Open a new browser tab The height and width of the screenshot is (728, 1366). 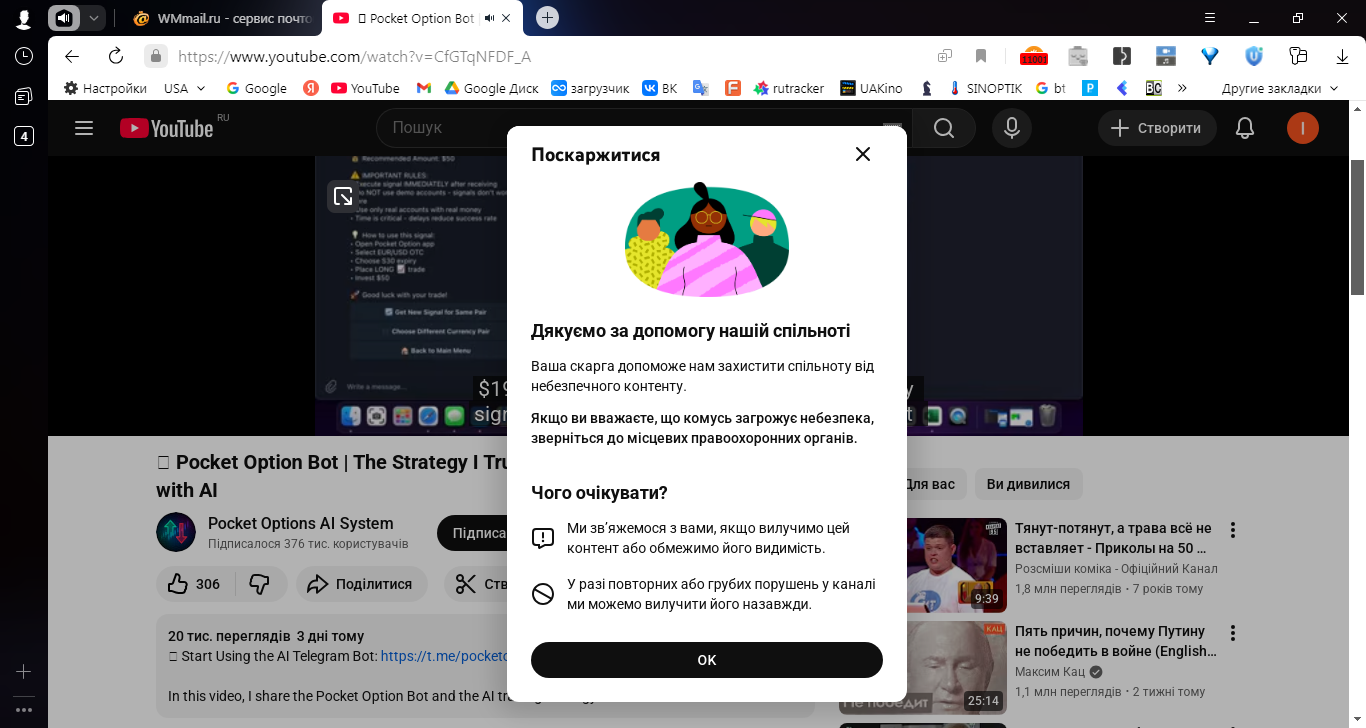click(547, 17)
